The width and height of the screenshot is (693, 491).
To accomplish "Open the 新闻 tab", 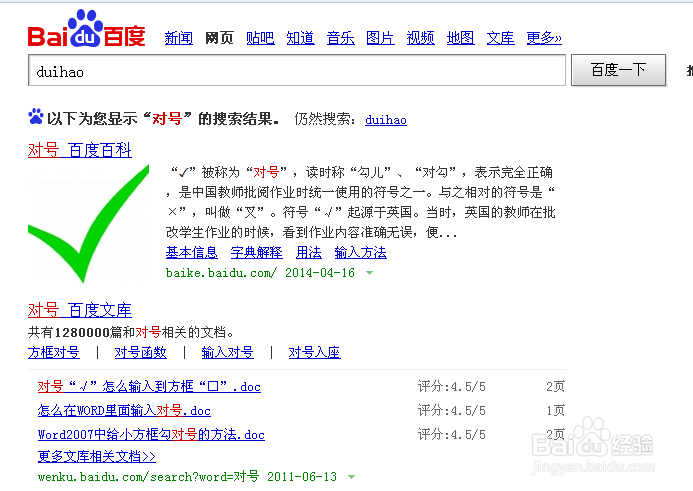I will [179, 38].
